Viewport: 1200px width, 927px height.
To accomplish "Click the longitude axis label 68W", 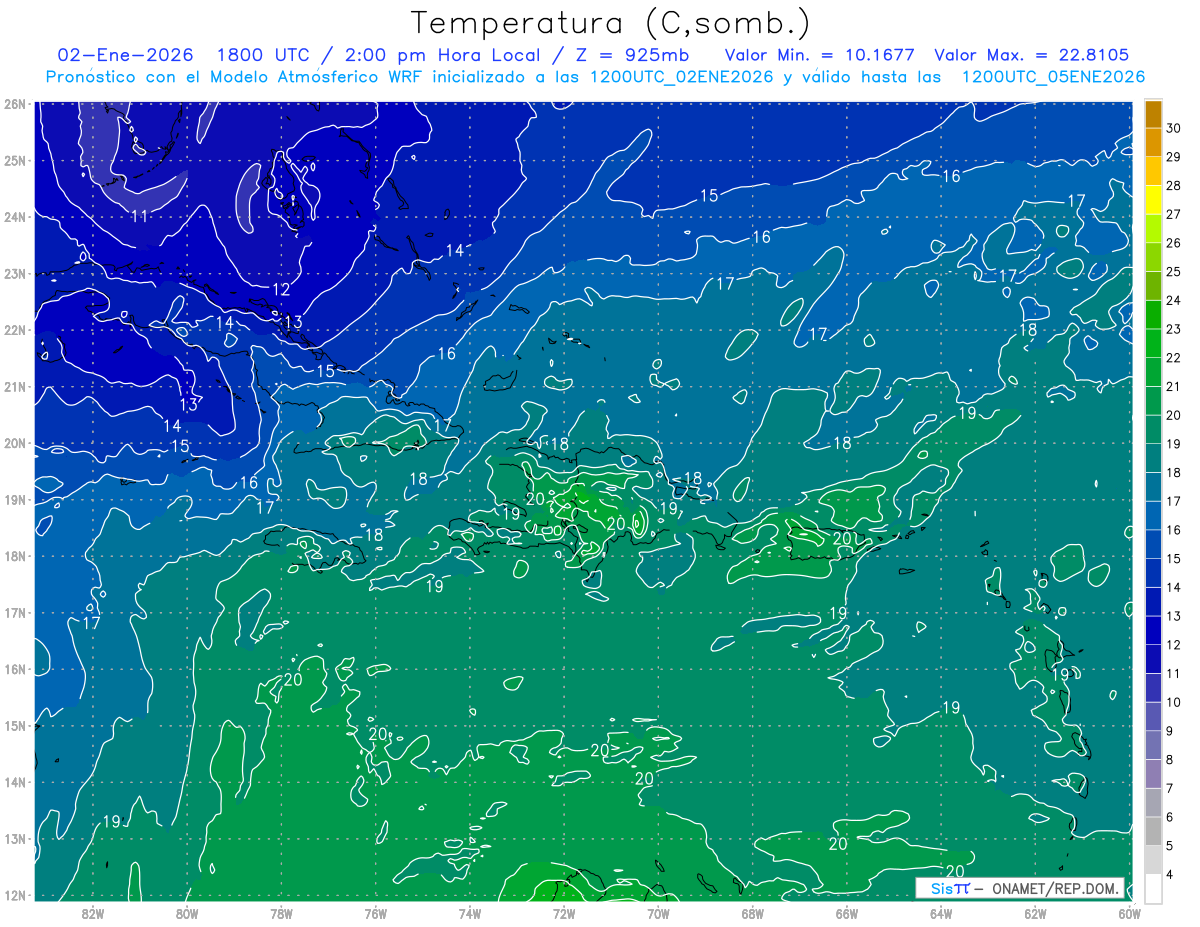I will pos(753,912).
